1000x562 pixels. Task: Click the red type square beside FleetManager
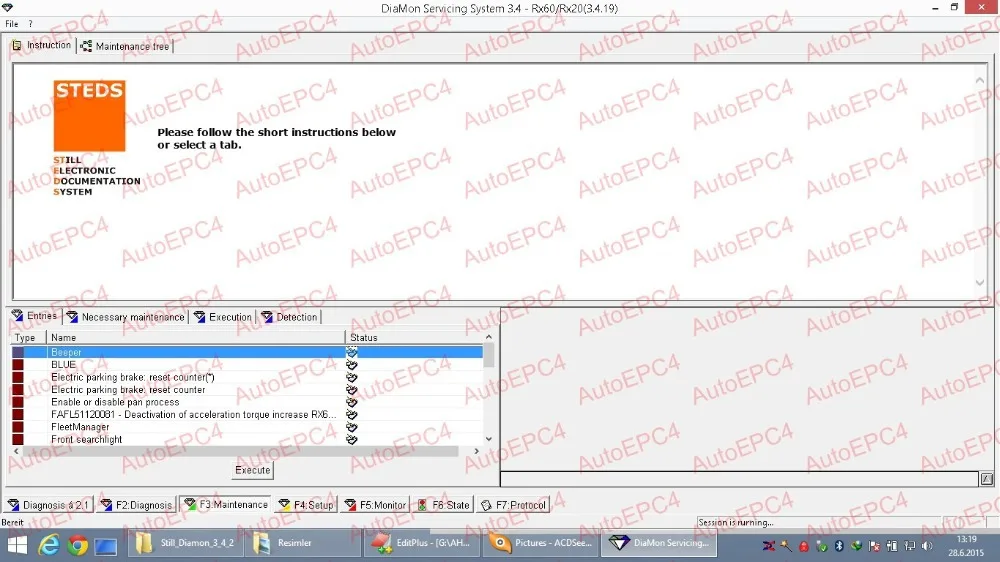pyautogui.click(x=18, y=427)
